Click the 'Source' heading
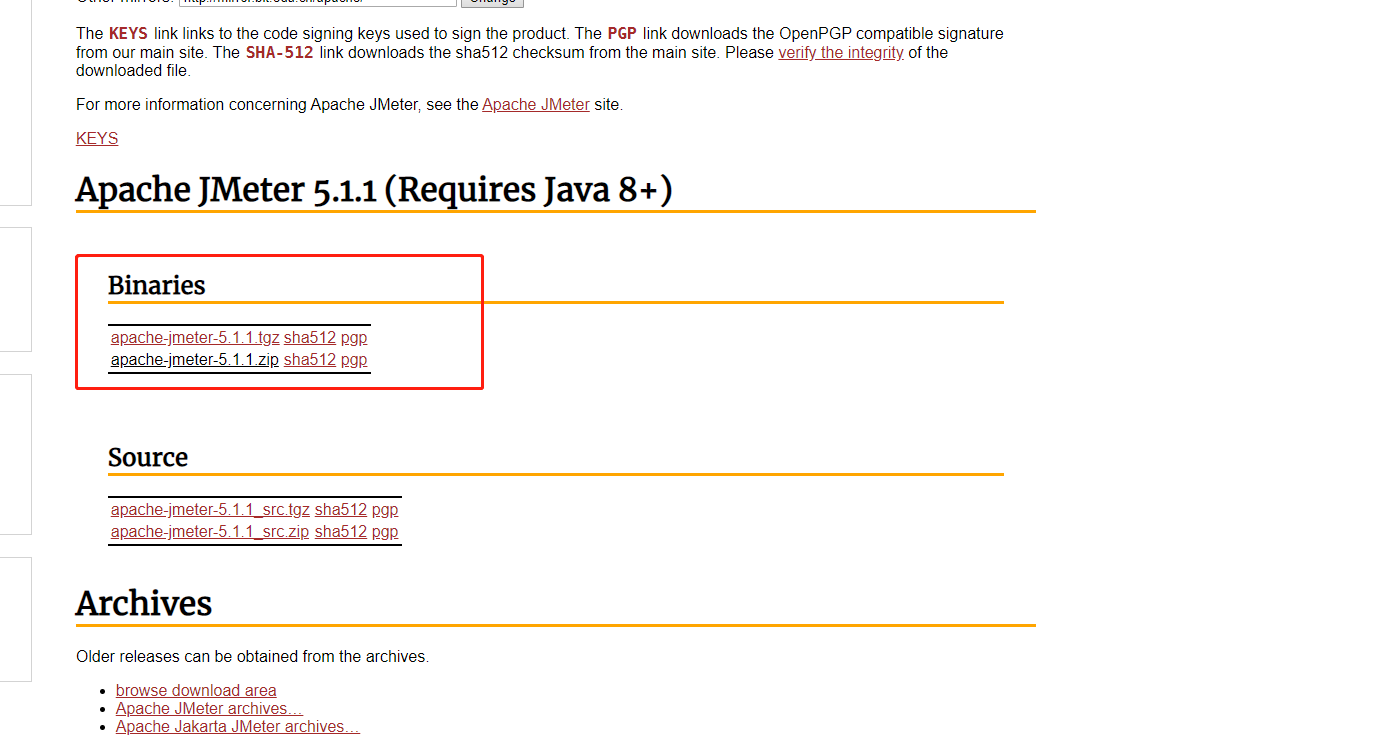 [148, 457]
